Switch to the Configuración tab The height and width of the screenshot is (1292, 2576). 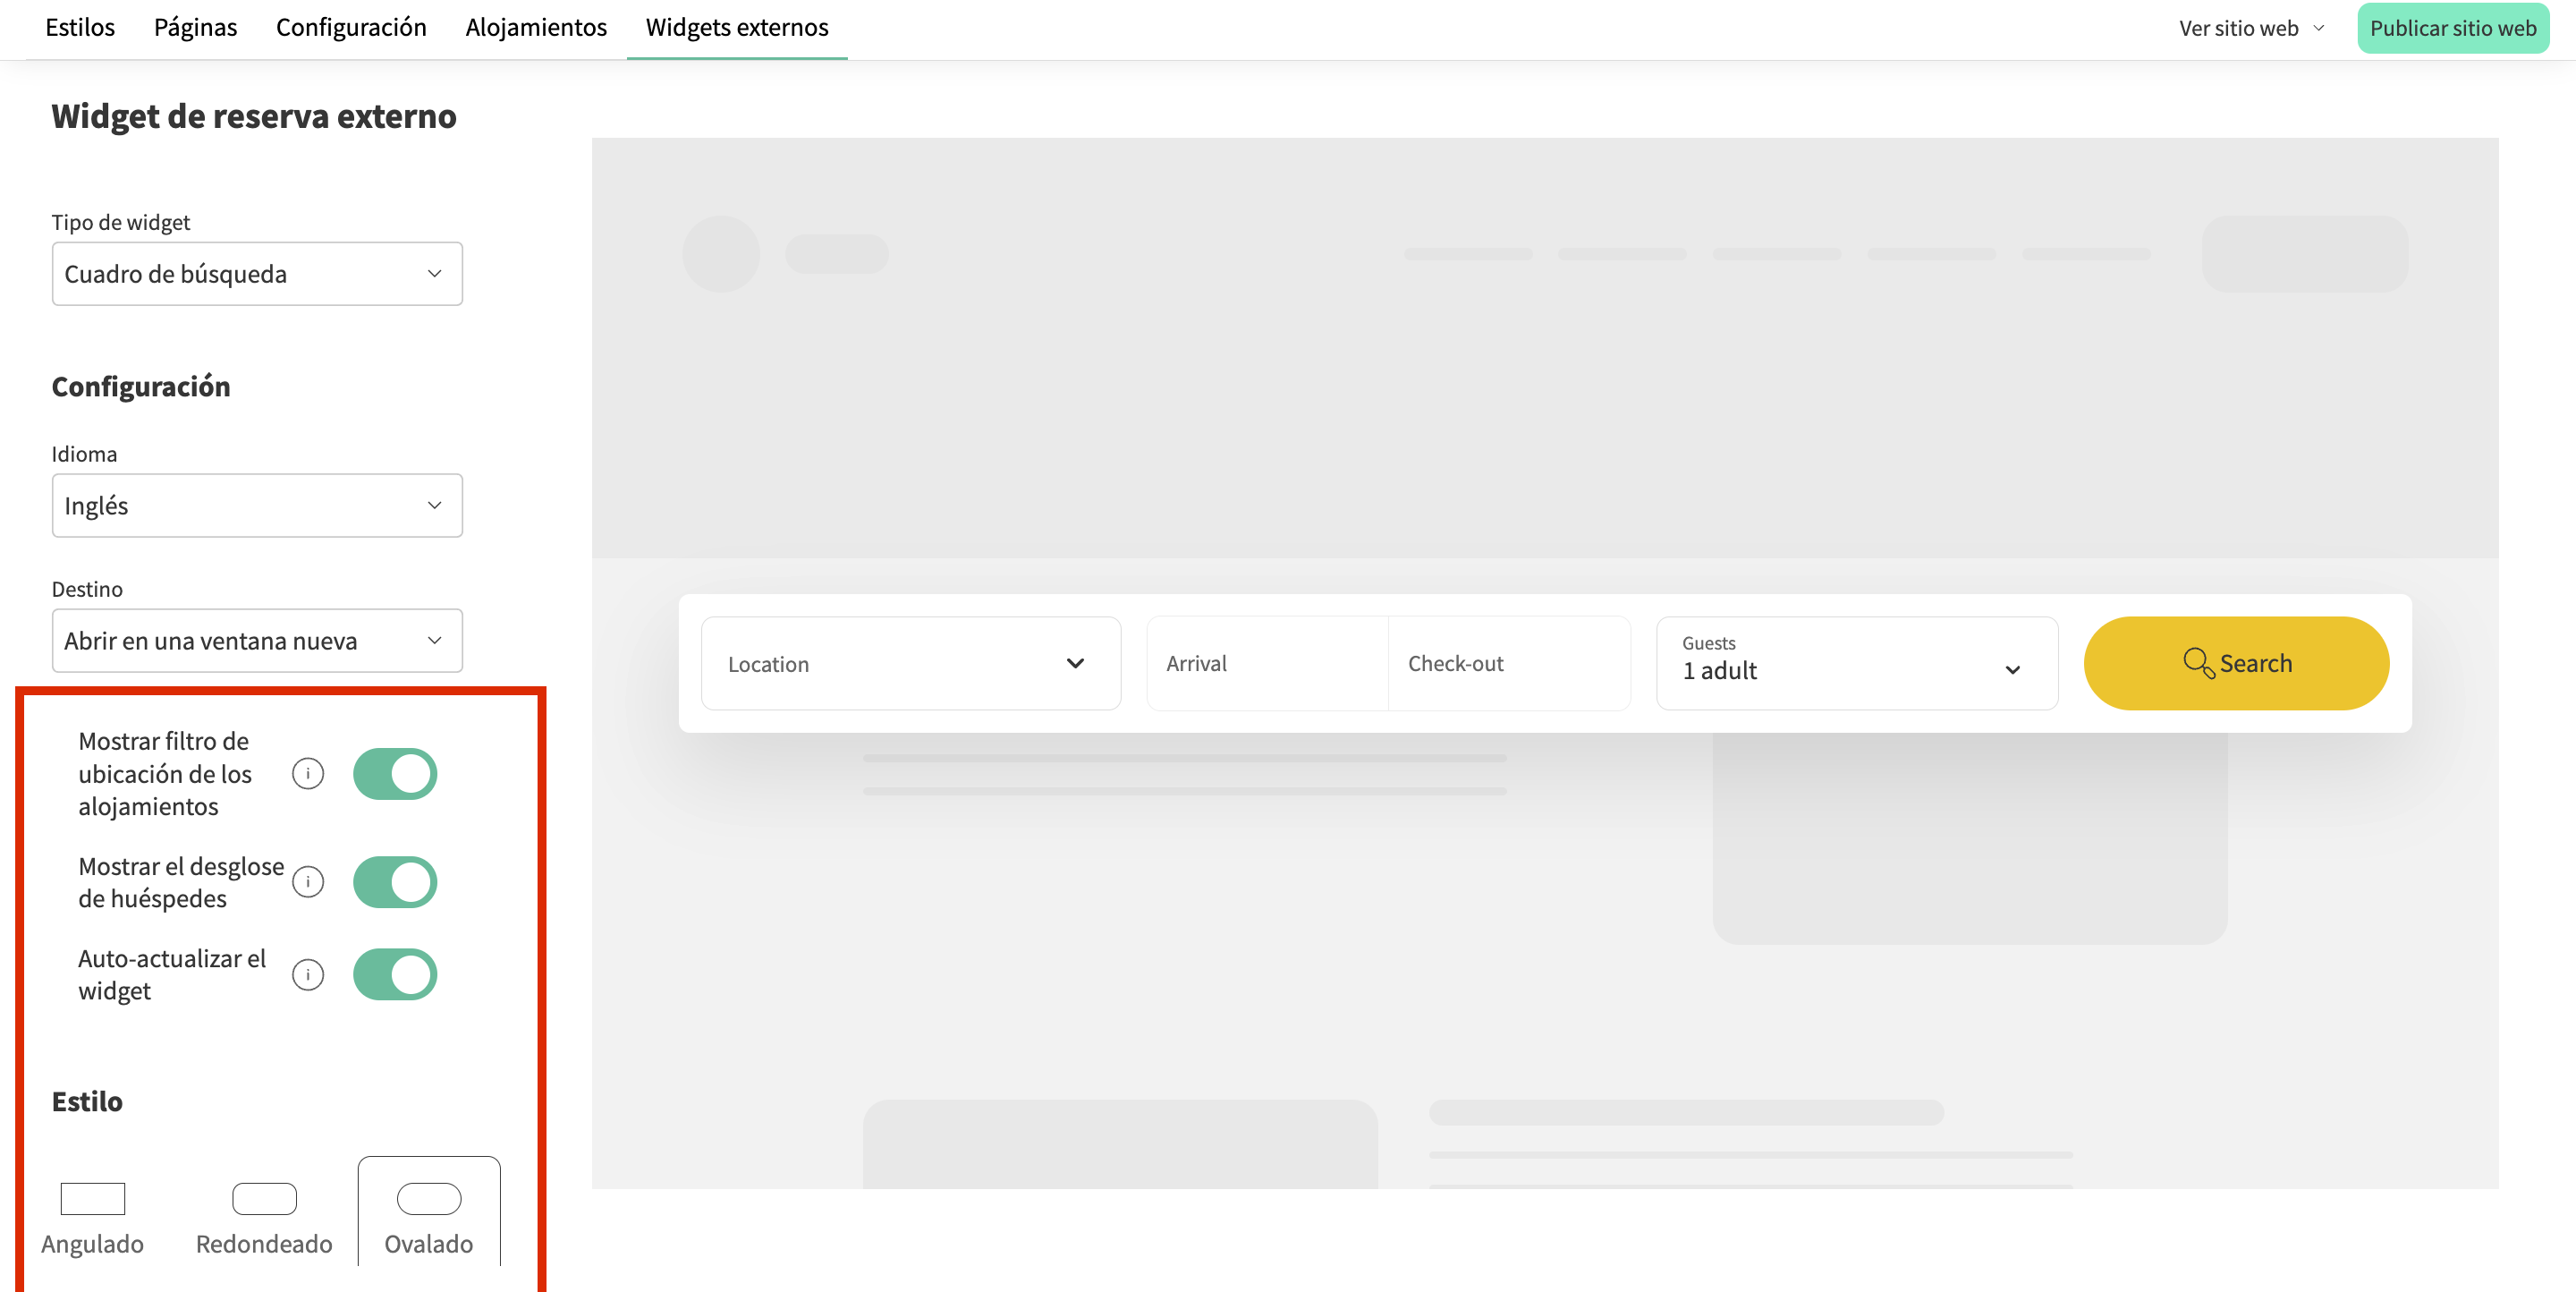(351, 27)
